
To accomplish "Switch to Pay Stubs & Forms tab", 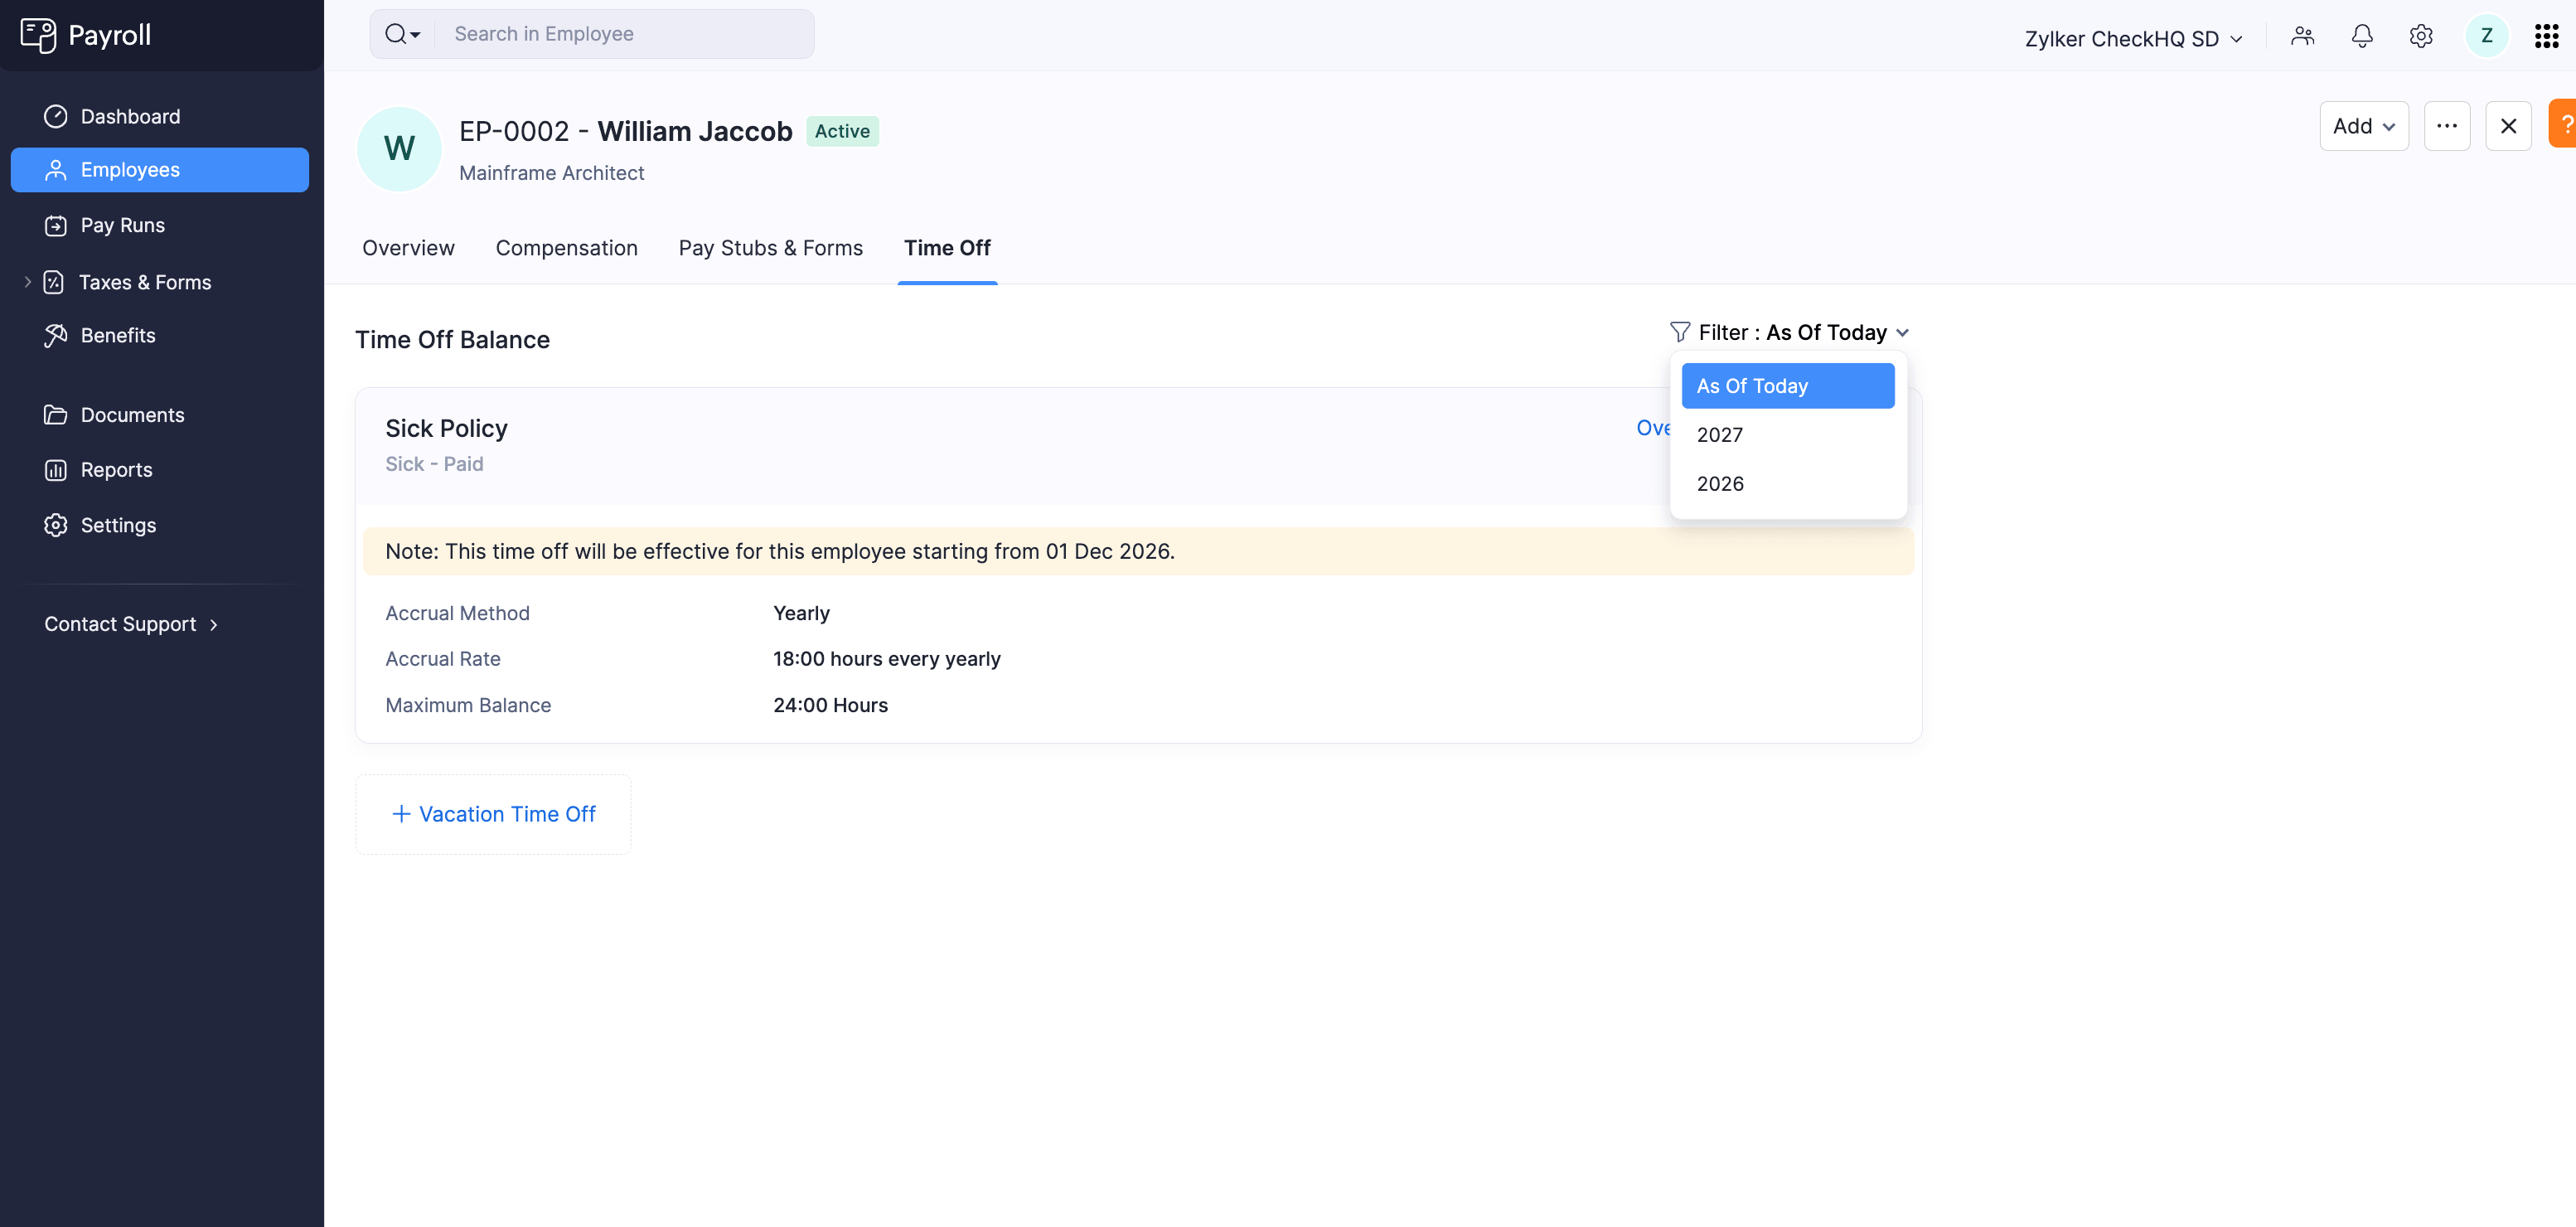I will coord(770,248).
